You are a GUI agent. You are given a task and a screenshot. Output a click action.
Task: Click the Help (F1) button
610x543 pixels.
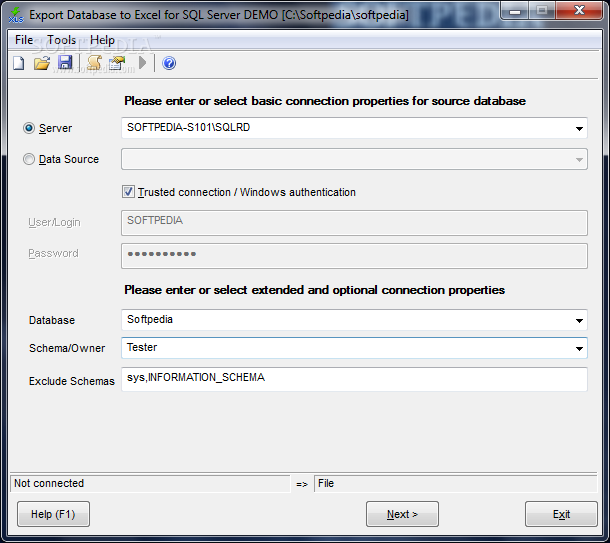53,514
